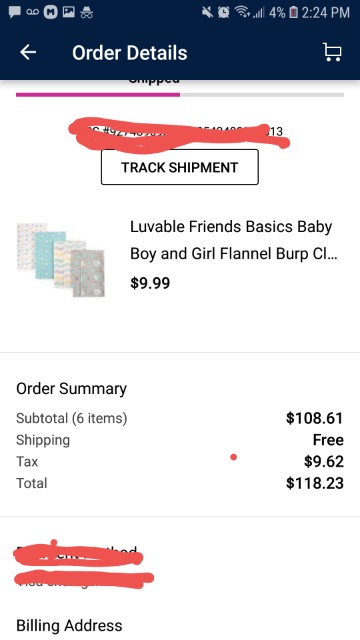Tap the message notification icon
The width and height of the screenshot is (360, 640).
coord(15,13)
